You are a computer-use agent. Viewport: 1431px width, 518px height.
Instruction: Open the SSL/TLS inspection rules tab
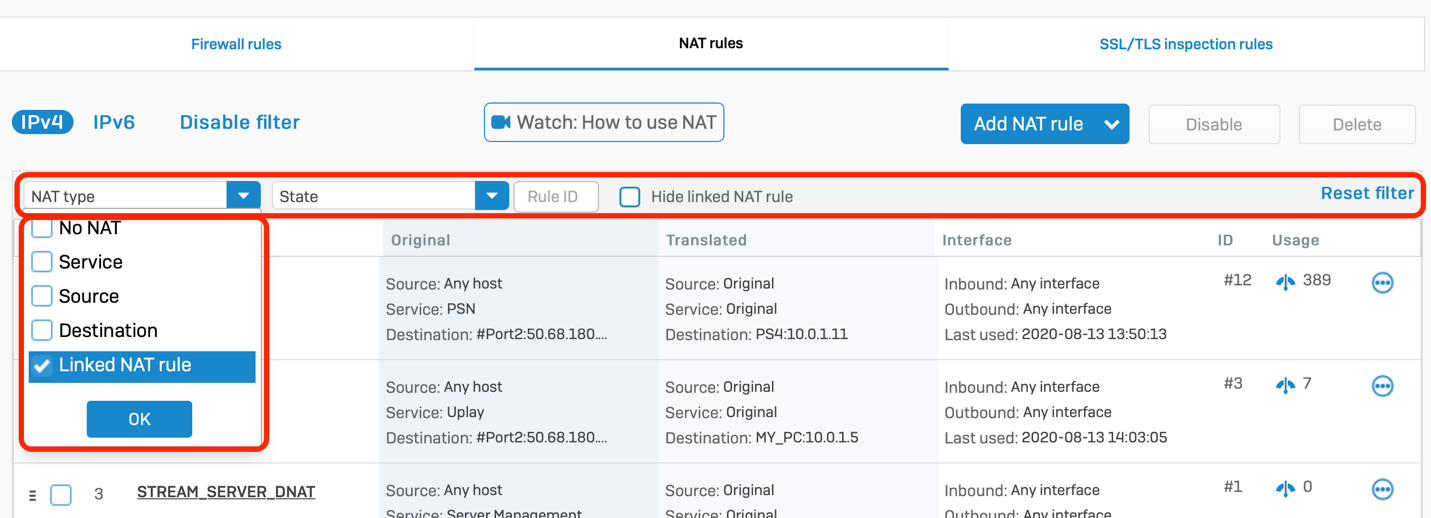tap(1185, 44)
